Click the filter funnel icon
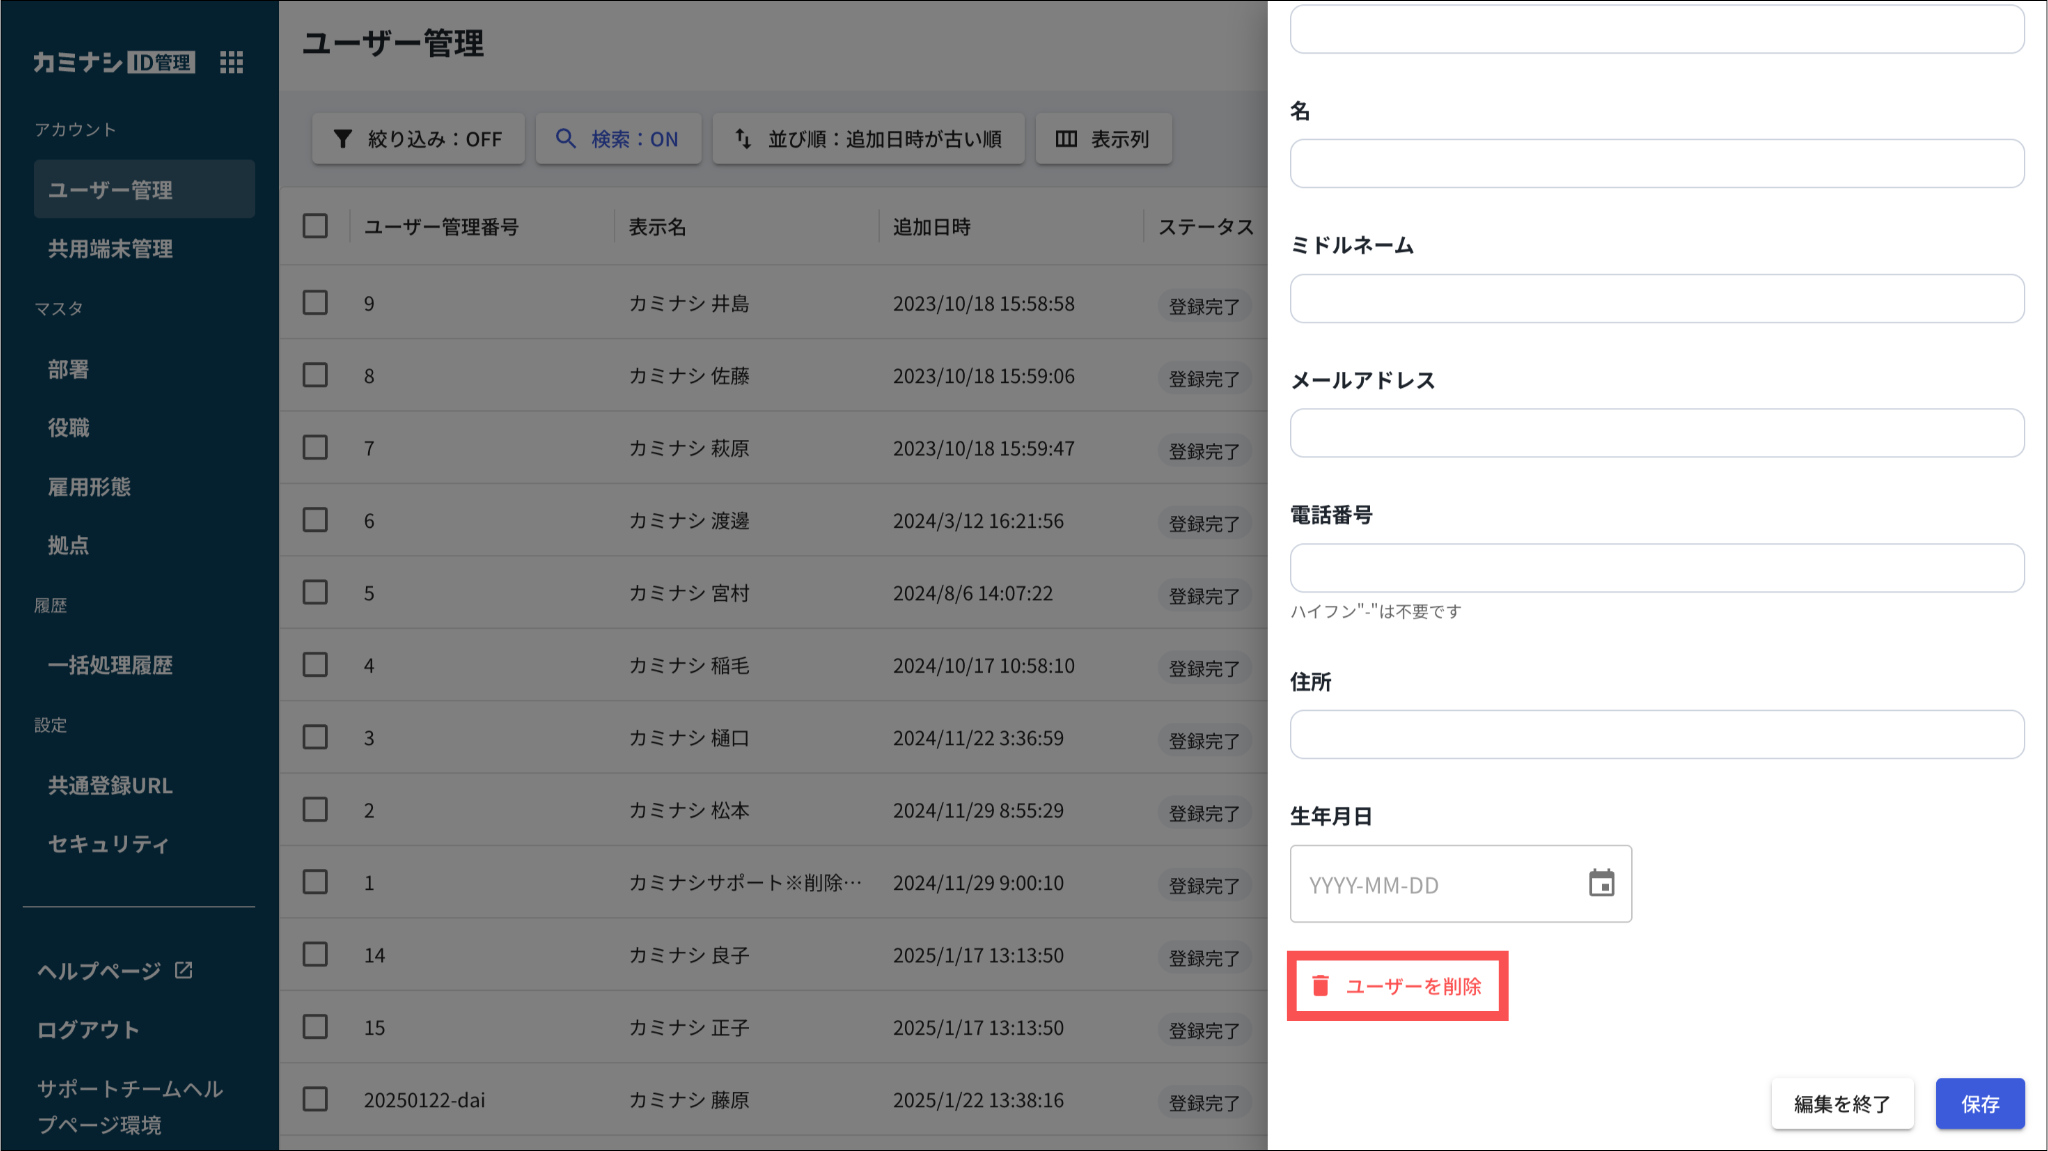 [342, 139]
